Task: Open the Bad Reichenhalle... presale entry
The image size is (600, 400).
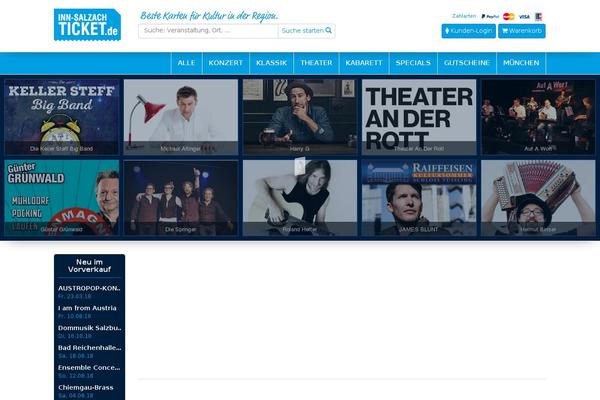Action: 90,348
